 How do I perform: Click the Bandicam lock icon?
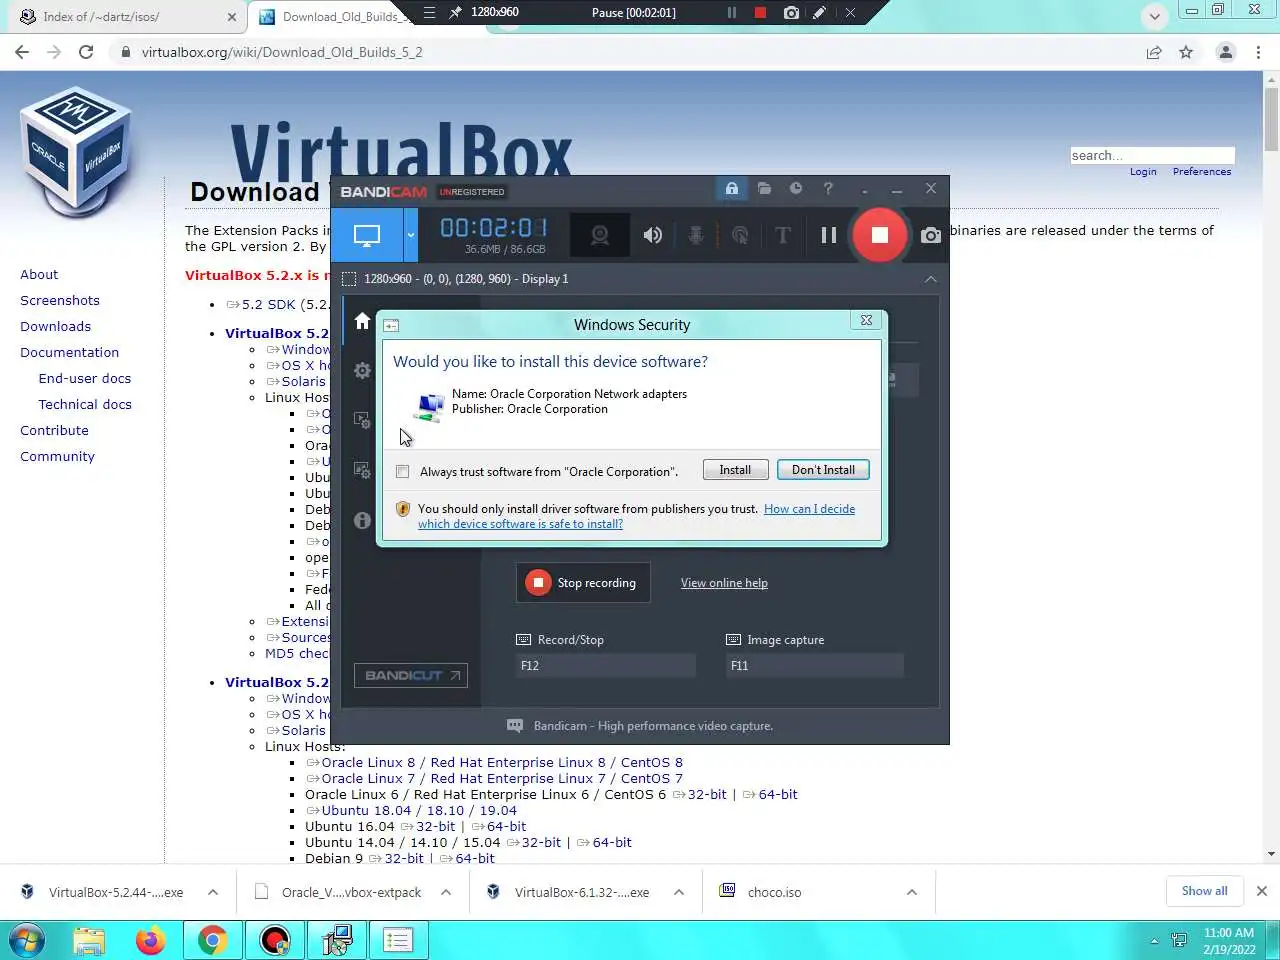coord(732,188)
